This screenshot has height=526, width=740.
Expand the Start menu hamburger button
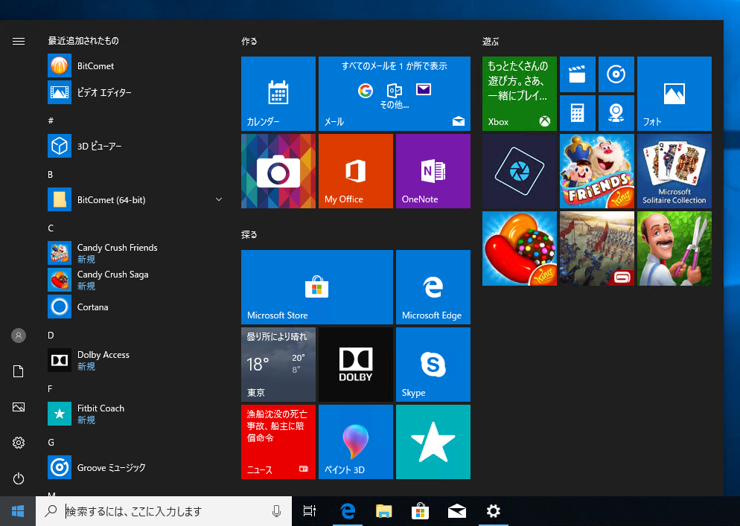tap(18, 42)
